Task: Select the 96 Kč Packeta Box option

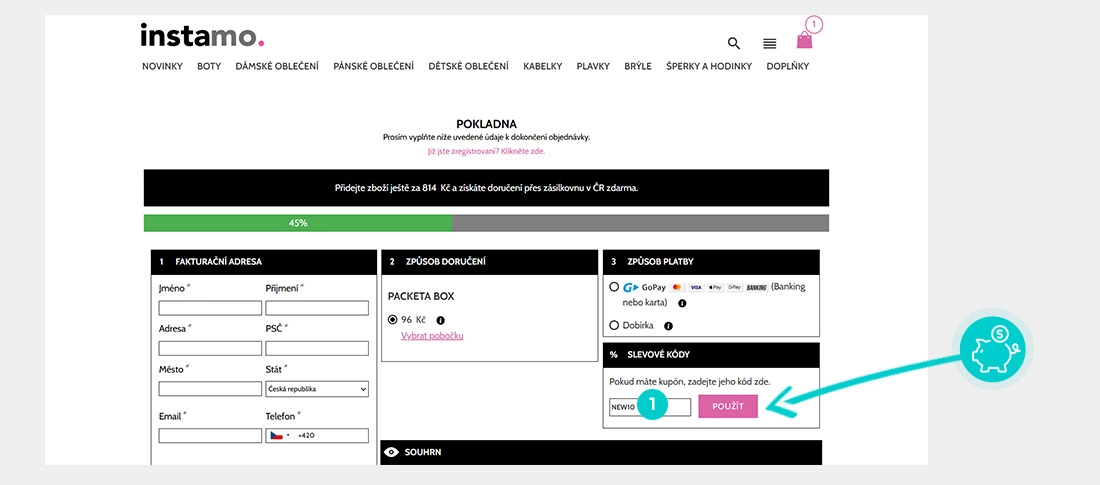Action: (x=393, y=319)
